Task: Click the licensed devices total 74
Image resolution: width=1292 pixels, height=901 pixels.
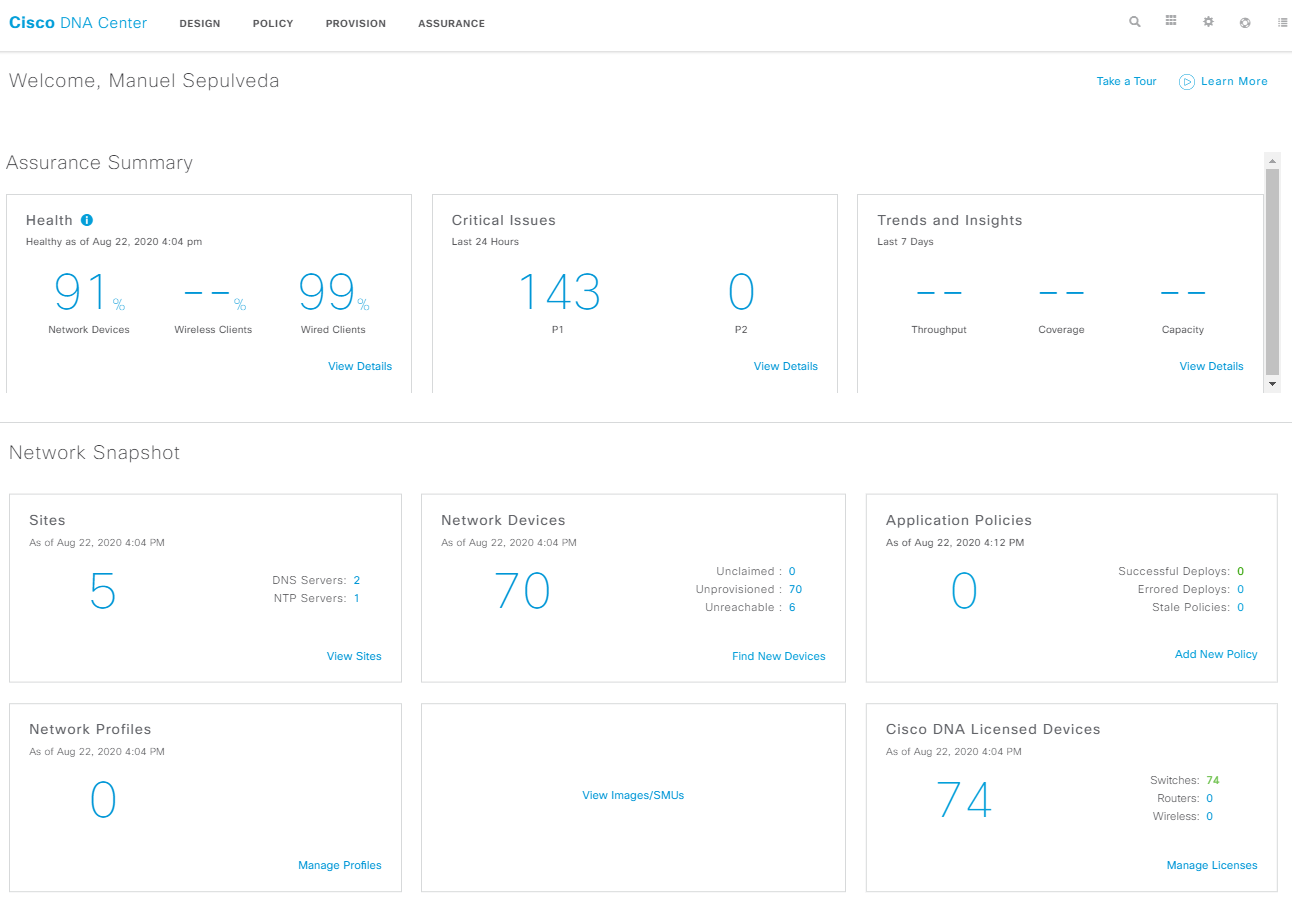Action: pyautogui.click(x=964, y=801)
